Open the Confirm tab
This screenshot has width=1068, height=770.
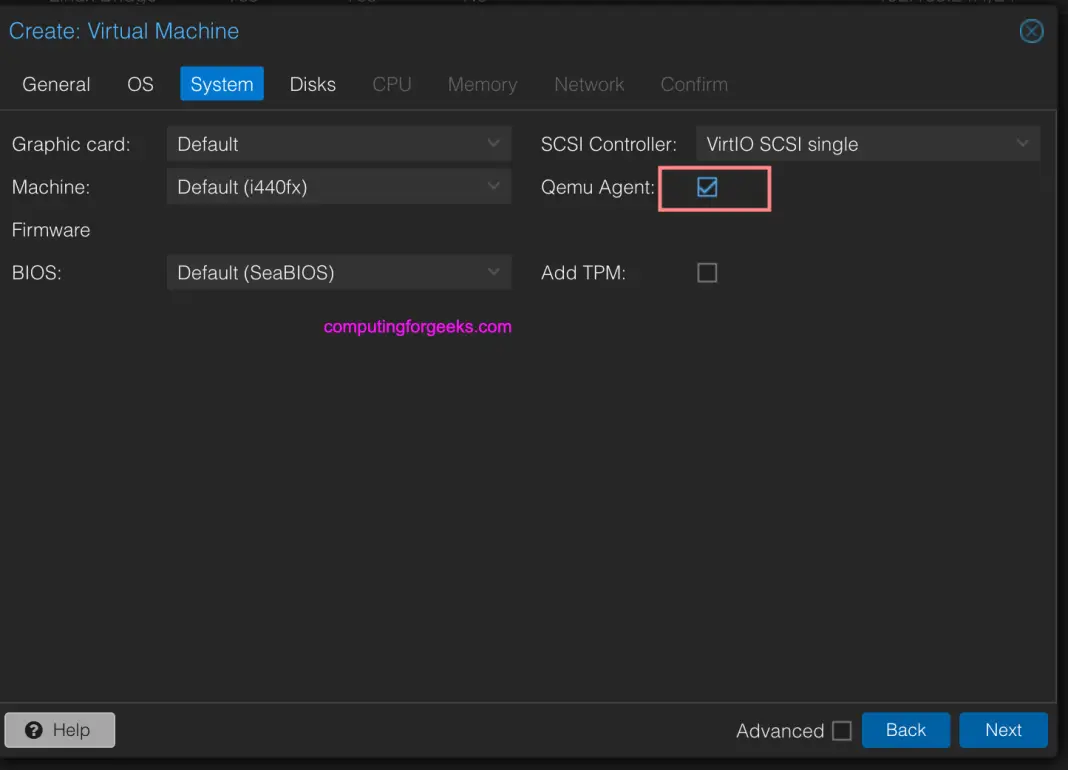[x=694, y=84]
